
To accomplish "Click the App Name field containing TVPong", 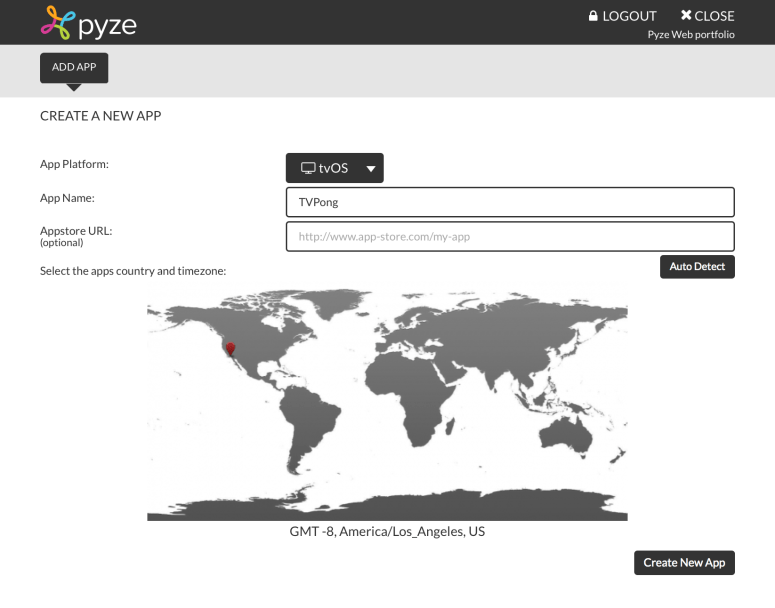I will coord(510,202).
